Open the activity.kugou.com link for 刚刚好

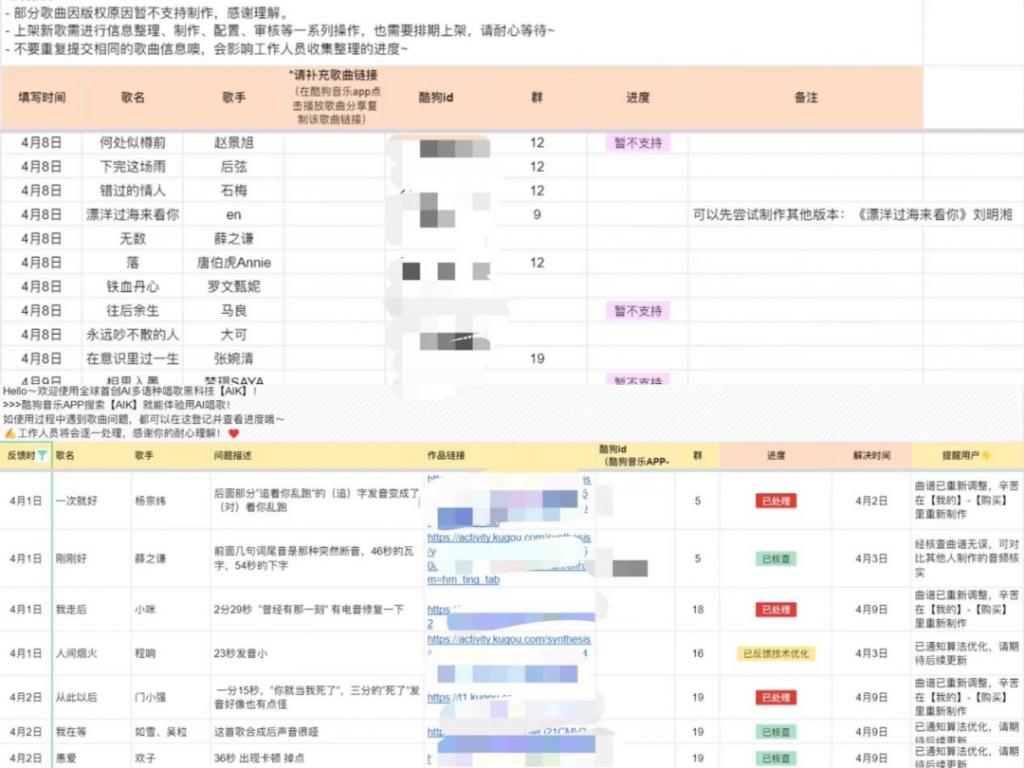pyautogui.click(x=509, y=537)
